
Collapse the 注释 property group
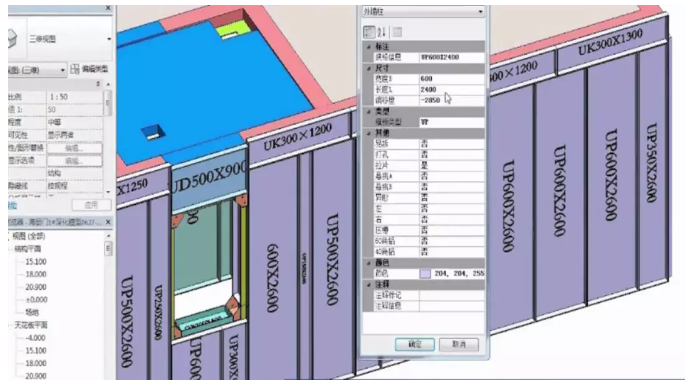point(369,284)
